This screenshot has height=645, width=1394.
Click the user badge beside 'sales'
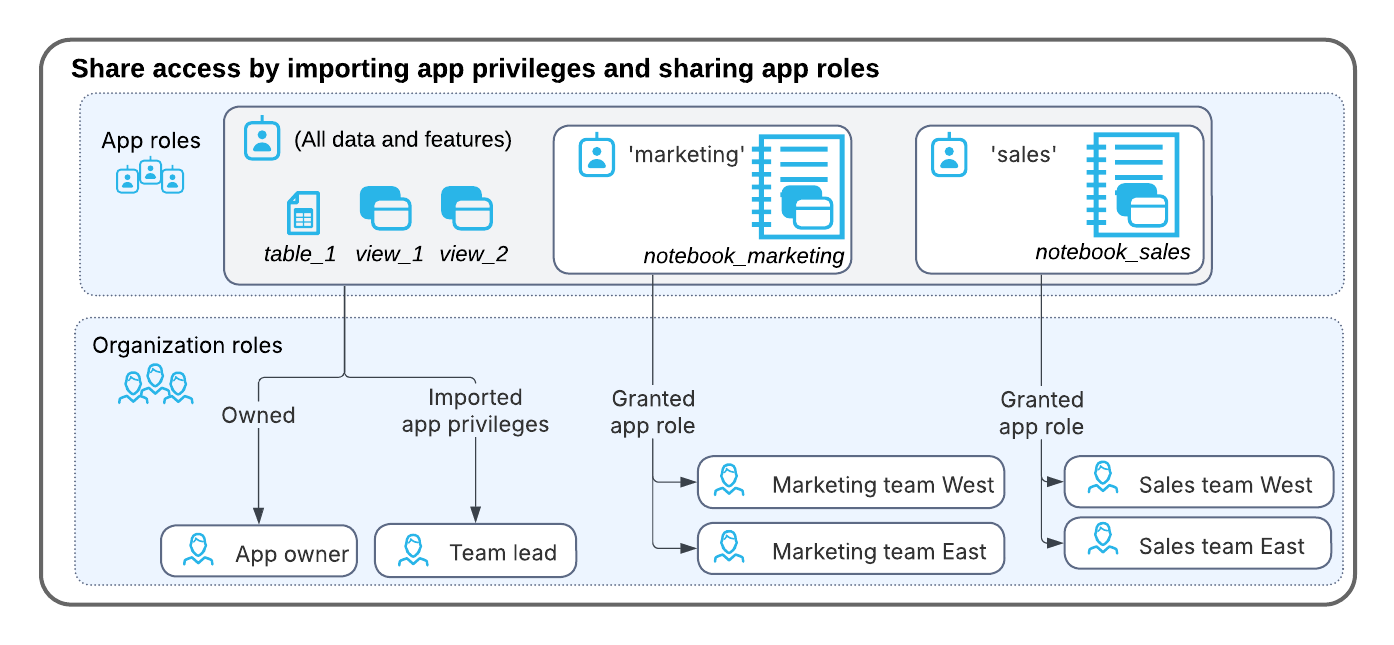pos(951,156)
